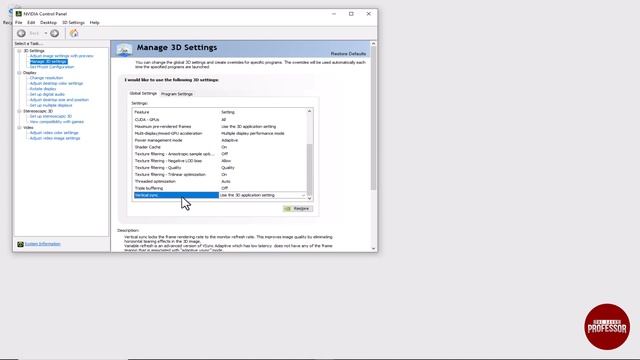The height and width of the screenshot is (360, 640).
Task: Open the Vertical sync setting dropdown
Action: (303, 196)
